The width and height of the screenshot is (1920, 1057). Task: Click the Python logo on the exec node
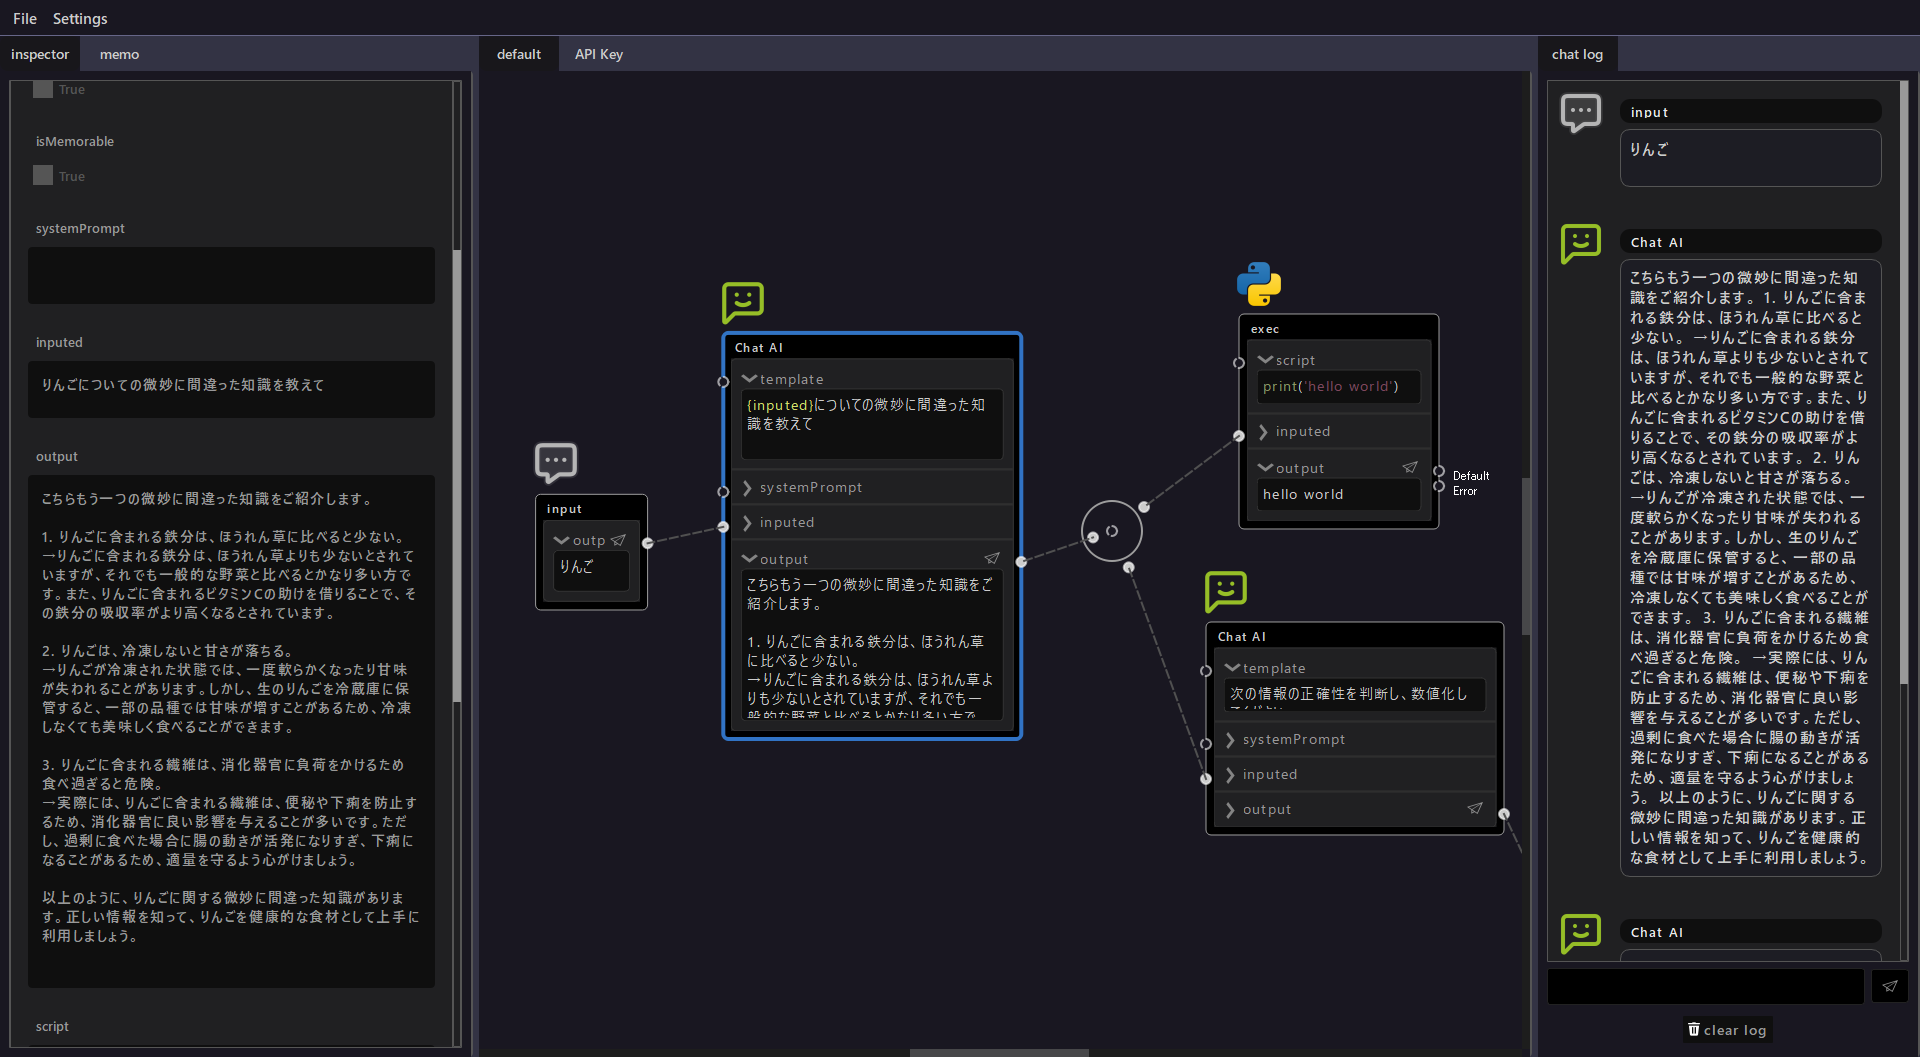pos(1259,284)
